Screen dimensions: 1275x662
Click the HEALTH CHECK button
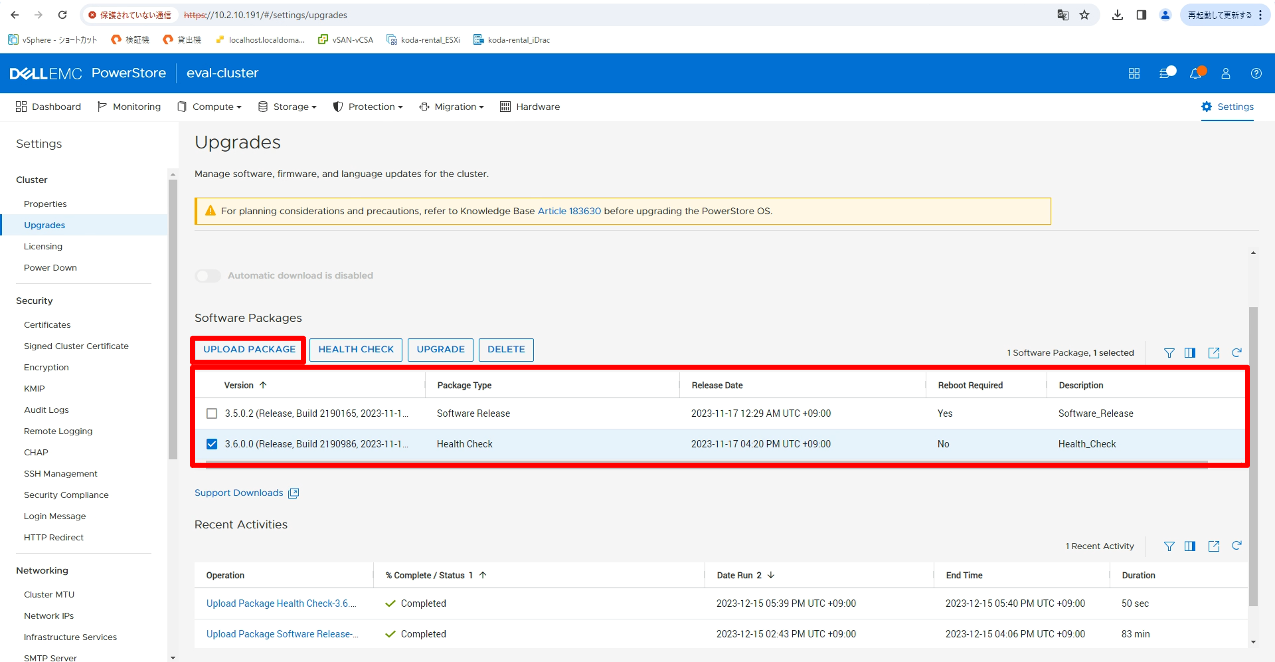[356, 349]
